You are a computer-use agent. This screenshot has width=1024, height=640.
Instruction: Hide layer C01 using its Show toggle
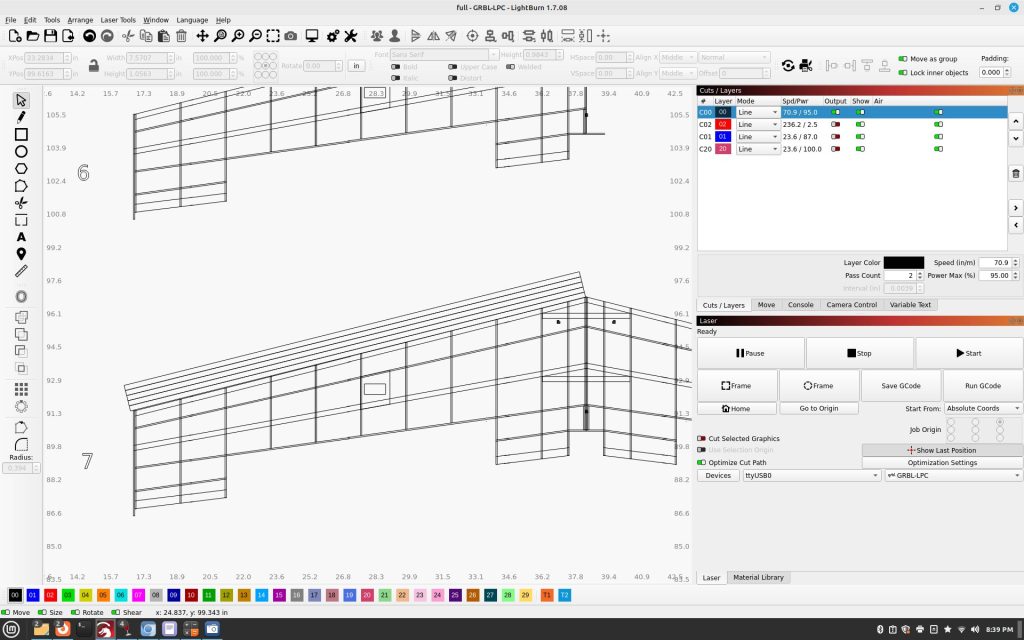pos(859,137)
